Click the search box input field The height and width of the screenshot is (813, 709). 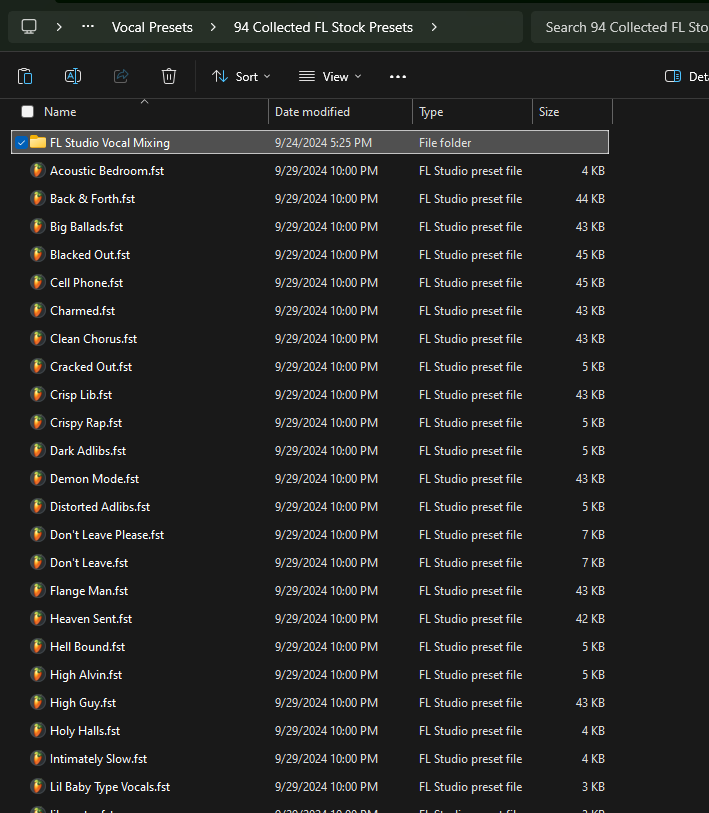tap(620, 27)
